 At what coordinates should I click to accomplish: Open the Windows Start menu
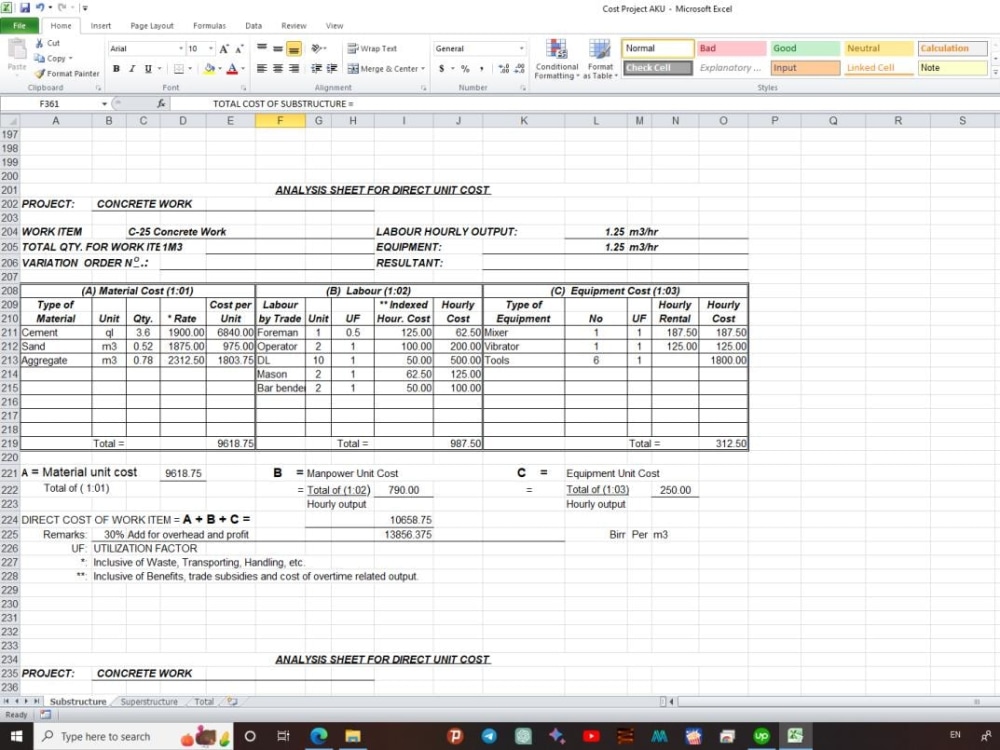(15, 736)
